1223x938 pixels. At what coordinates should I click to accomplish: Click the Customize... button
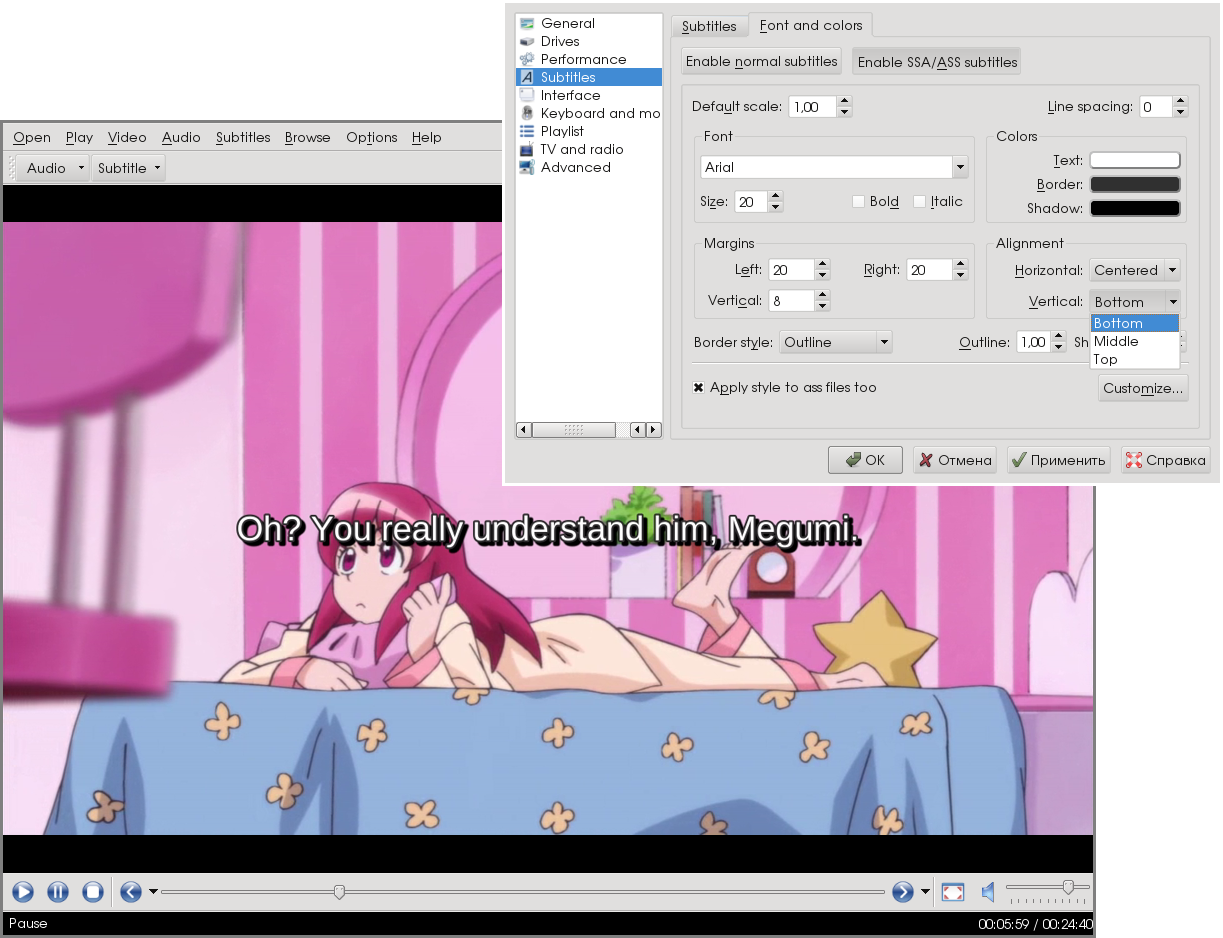click(x=1143, y=388)
